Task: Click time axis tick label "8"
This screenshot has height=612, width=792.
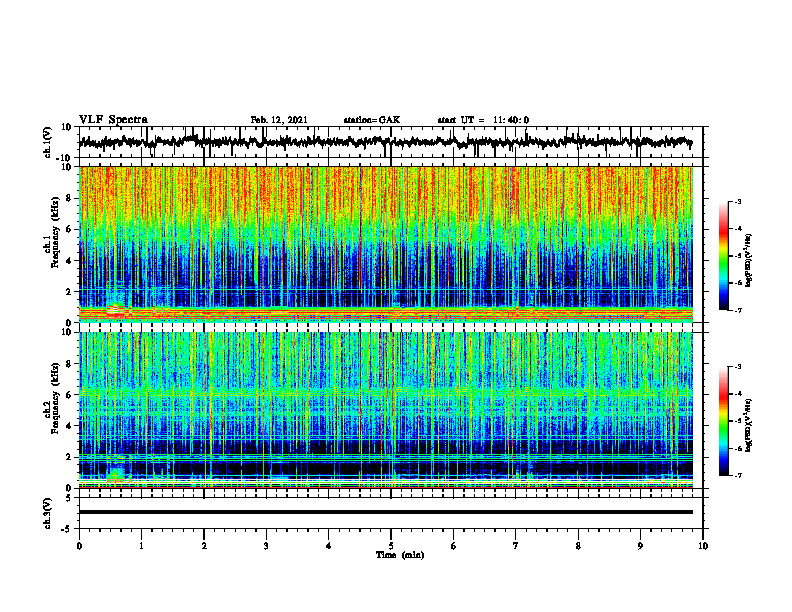Action: 578,546
